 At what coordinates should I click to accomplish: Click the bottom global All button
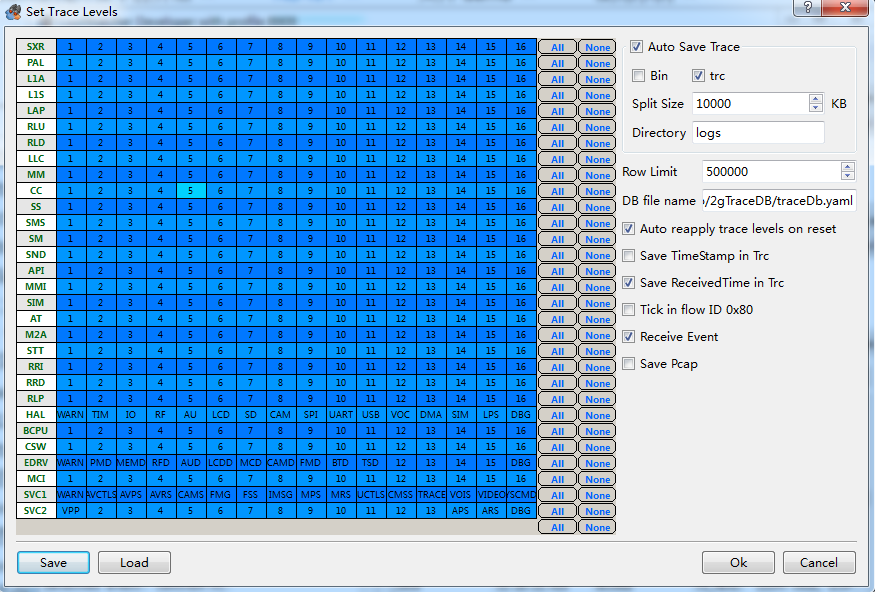click(557, 527)
